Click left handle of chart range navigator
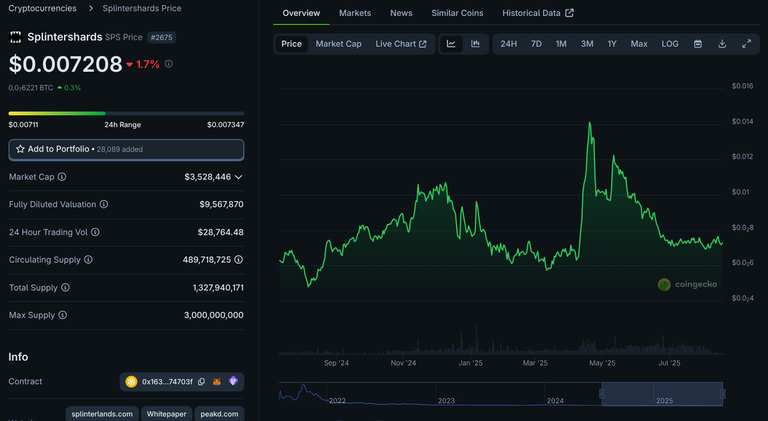 602,394
